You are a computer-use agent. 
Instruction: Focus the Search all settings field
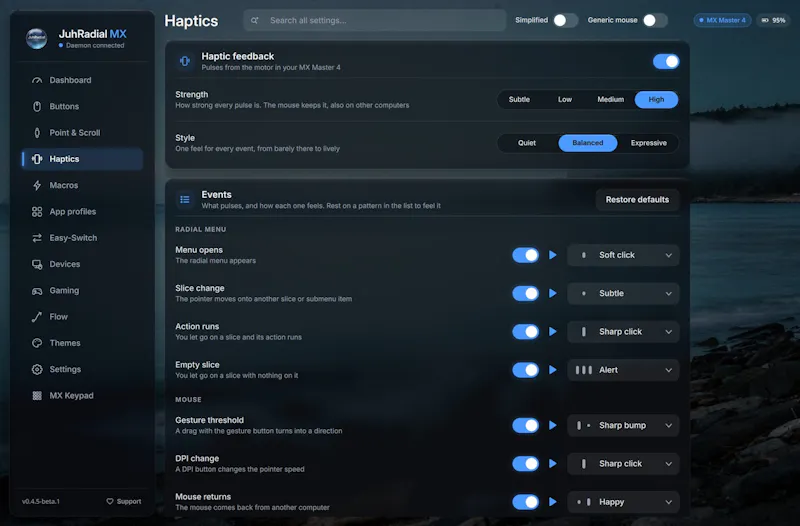(x=374, y=20)
